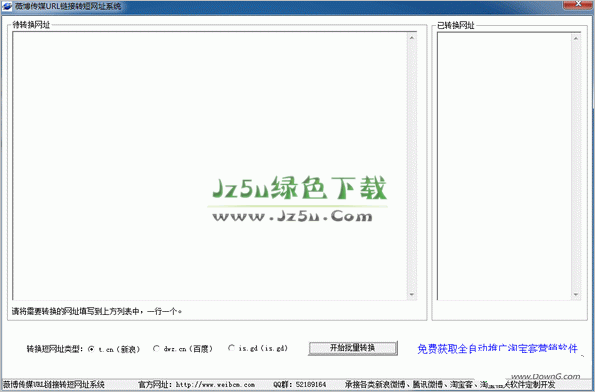Viewport: 595px width, 392px height.
Task: Click the 薇博传媒URL链接转短网址系统 status bar text
Action: 54,385
